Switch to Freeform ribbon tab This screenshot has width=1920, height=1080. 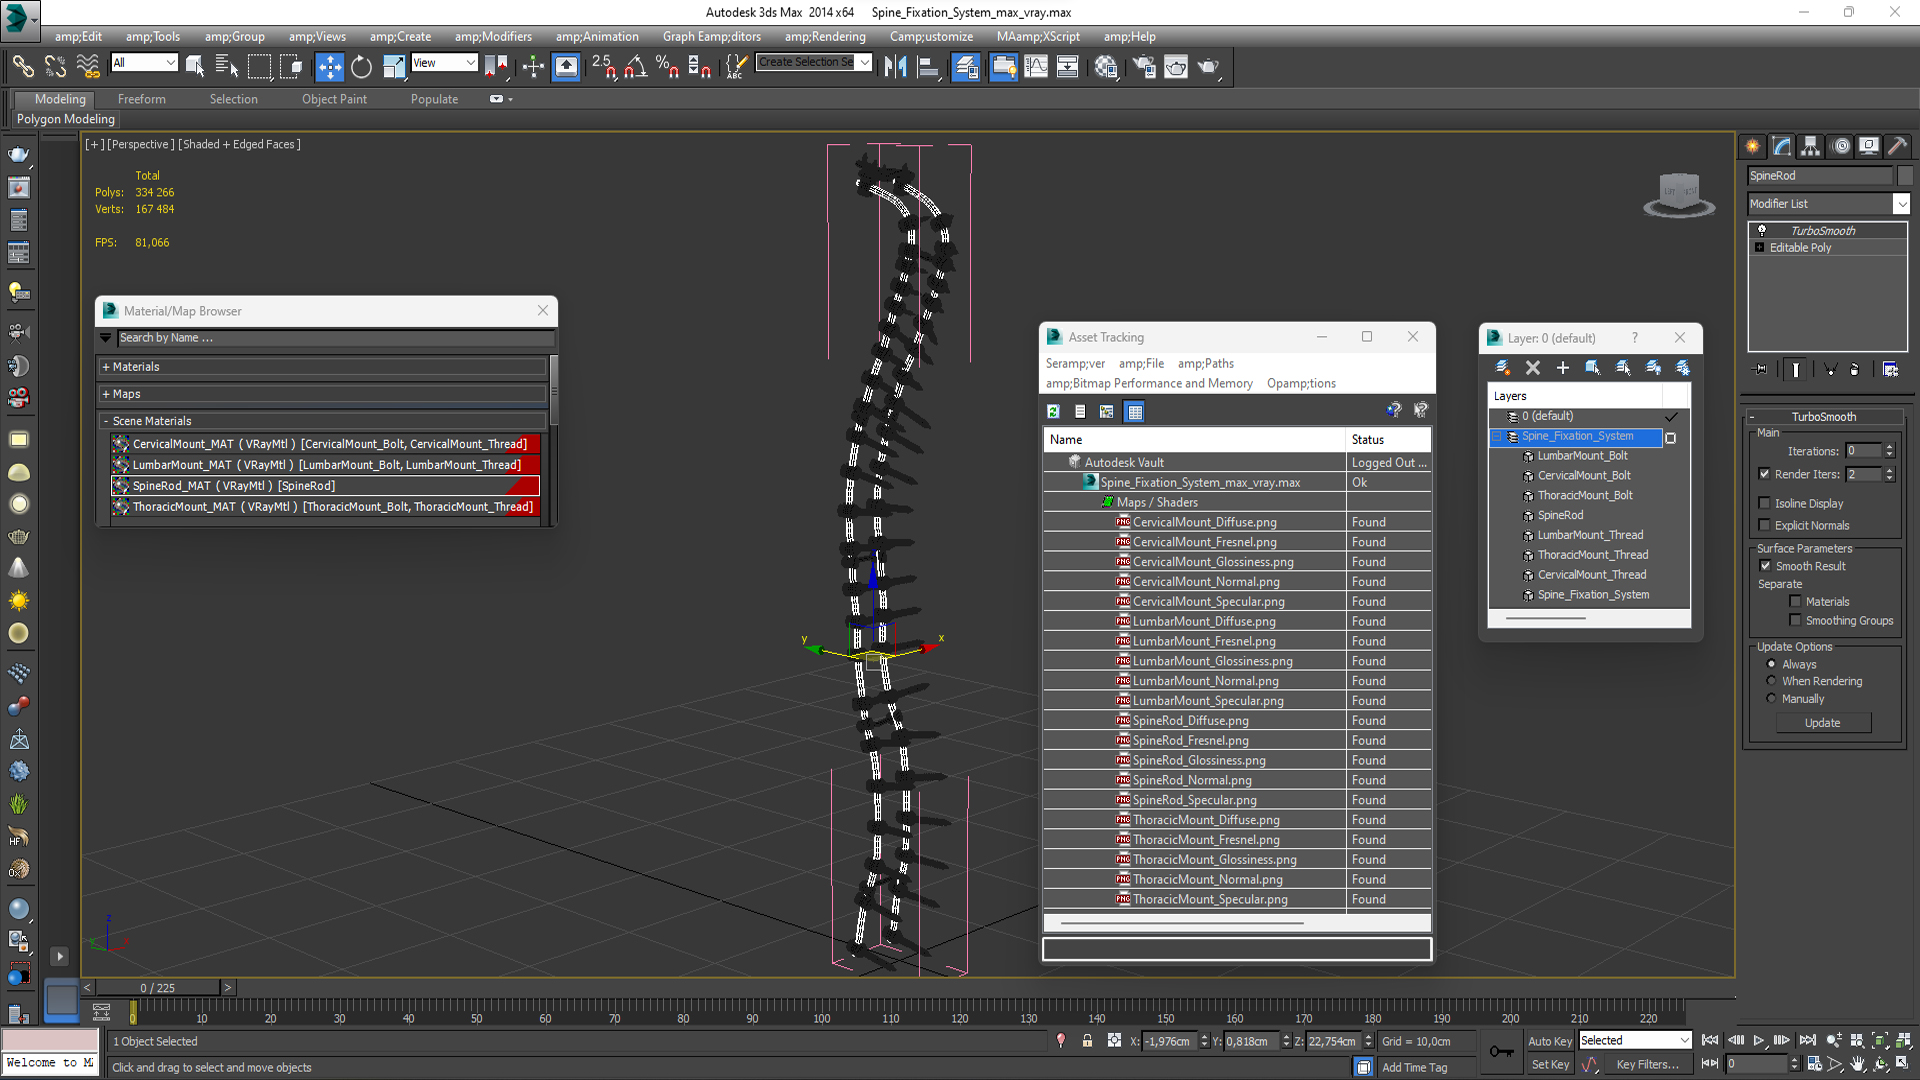click(141, 99)
